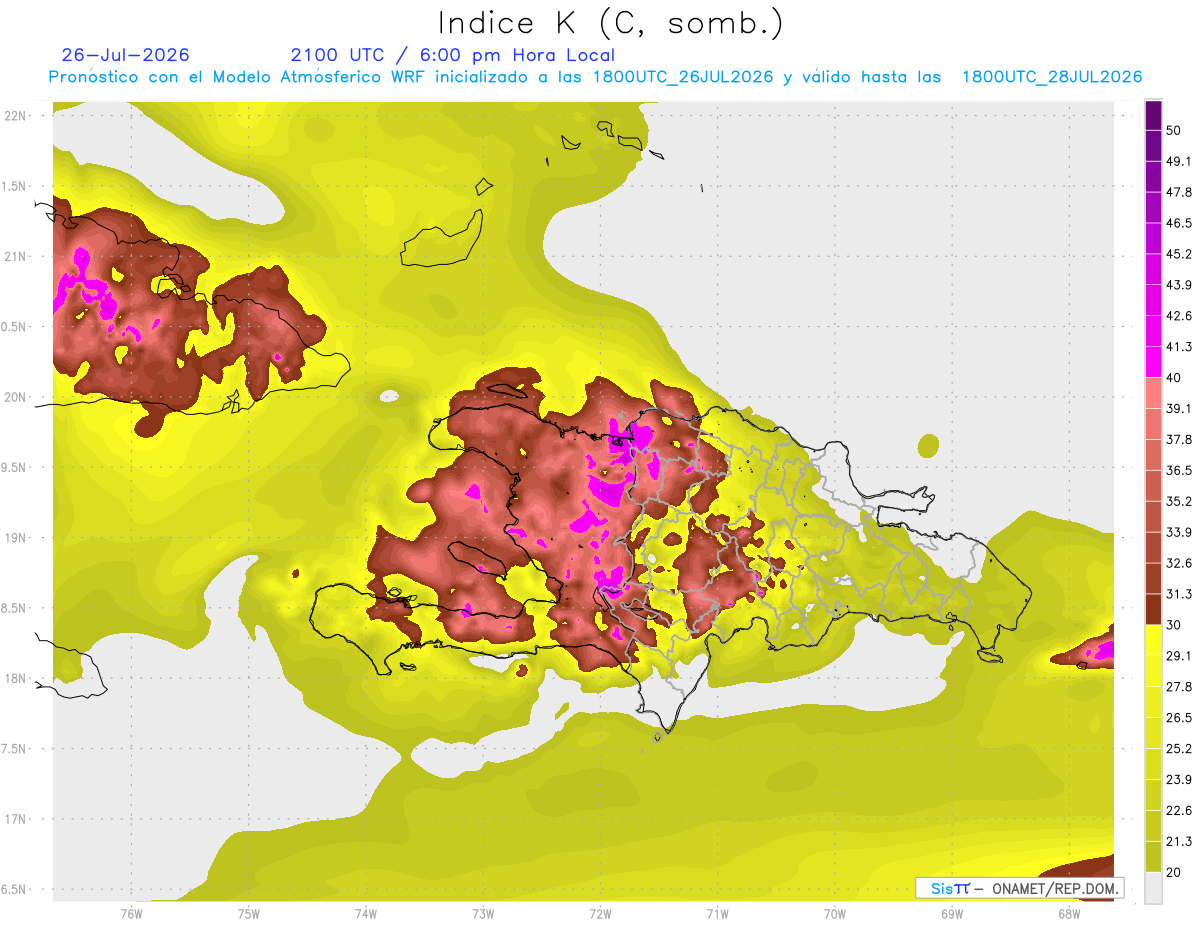Click the legend value "26.5"
This screenshot has width=1200, height=927.
[x=1179, y=718]
